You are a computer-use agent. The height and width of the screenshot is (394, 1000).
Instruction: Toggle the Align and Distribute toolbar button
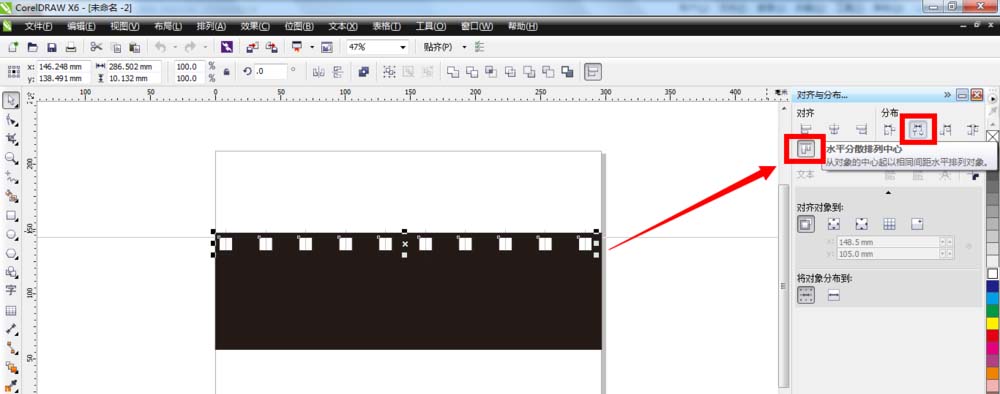click(593, 72)
